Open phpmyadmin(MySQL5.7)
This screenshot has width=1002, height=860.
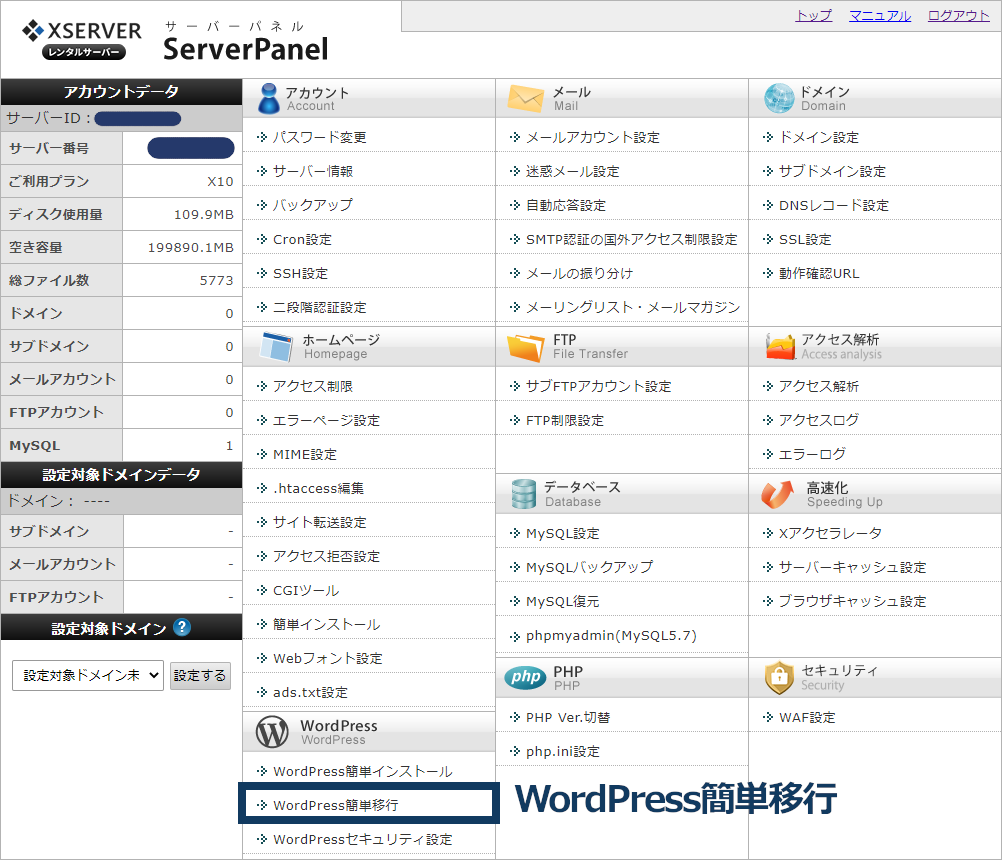(x=612, y=635)
